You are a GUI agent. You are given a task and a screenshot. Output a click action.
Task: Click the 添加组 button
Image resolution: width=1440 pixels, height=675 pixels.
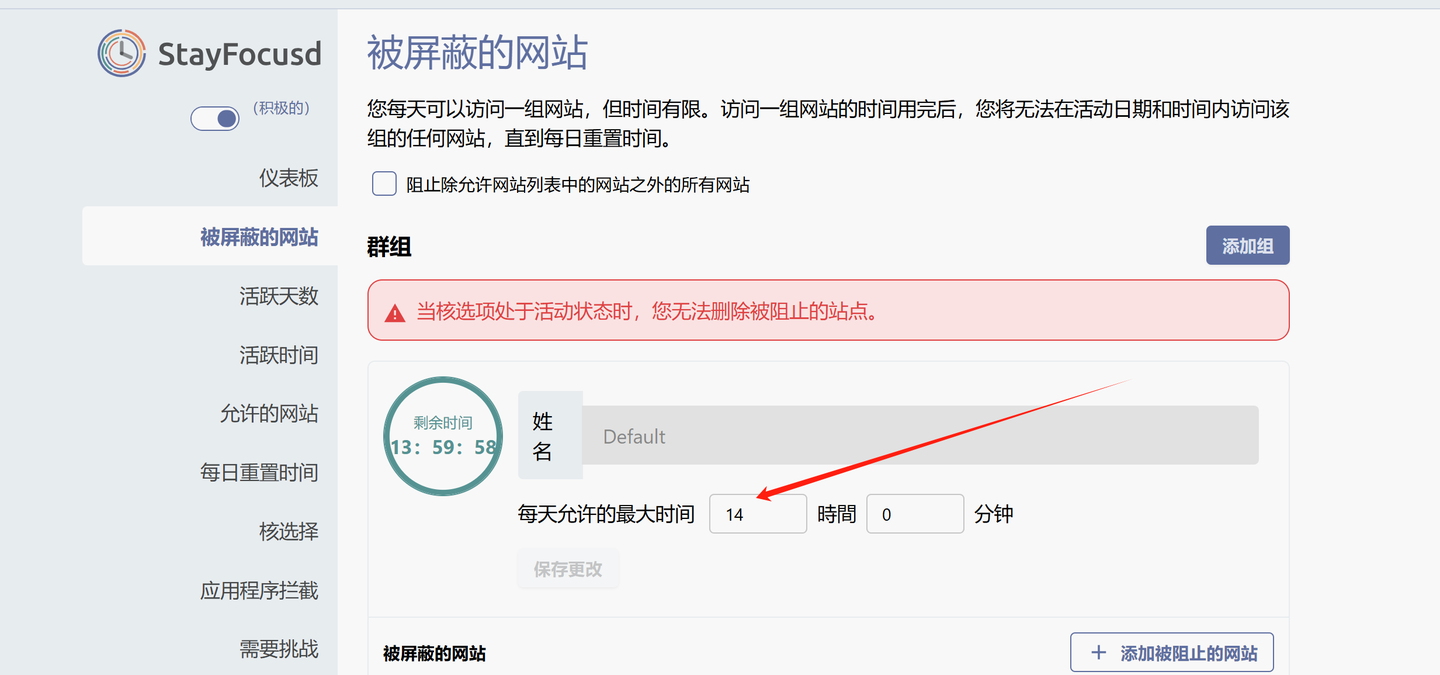click(x=1248, y=246)
